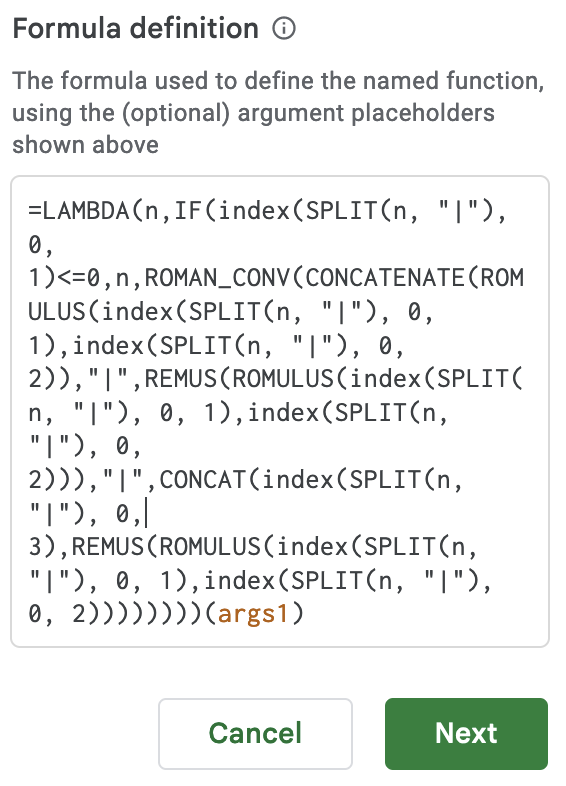This screenshot has height=786, width=566.
Task: Proceed with the green Next button
Action: point(466,733)
